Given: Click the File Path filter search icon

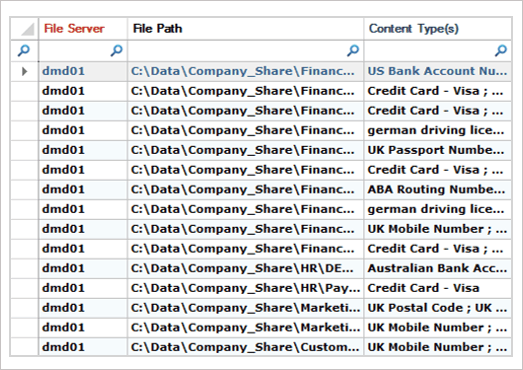Looking at the screenshot, I should pos(353,51).
